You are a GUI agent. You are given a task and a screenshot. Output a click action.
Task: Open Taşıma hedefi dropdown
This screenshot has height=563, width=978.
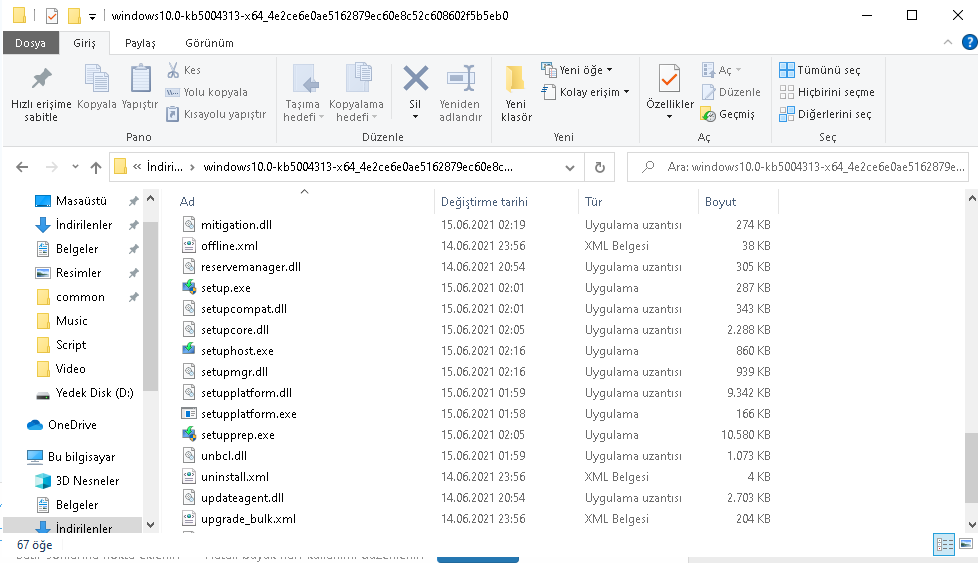click(321, 117)
